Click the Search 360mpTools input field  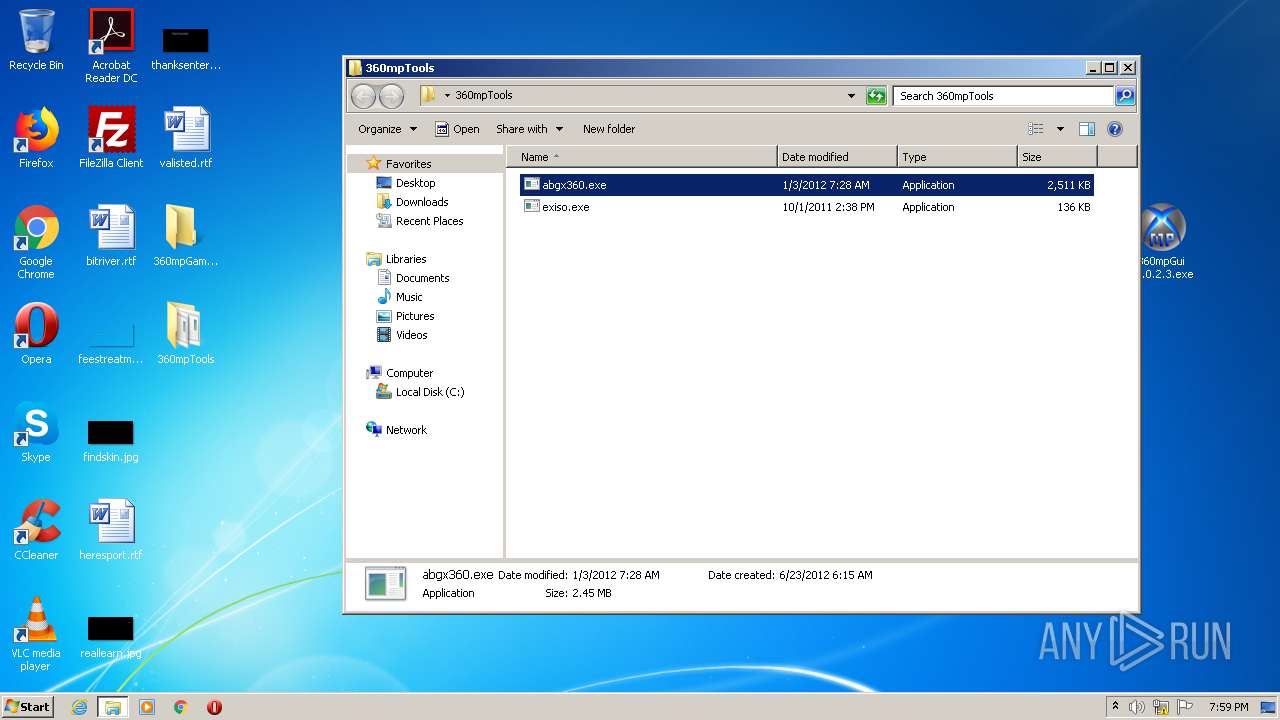(1003, 96)
